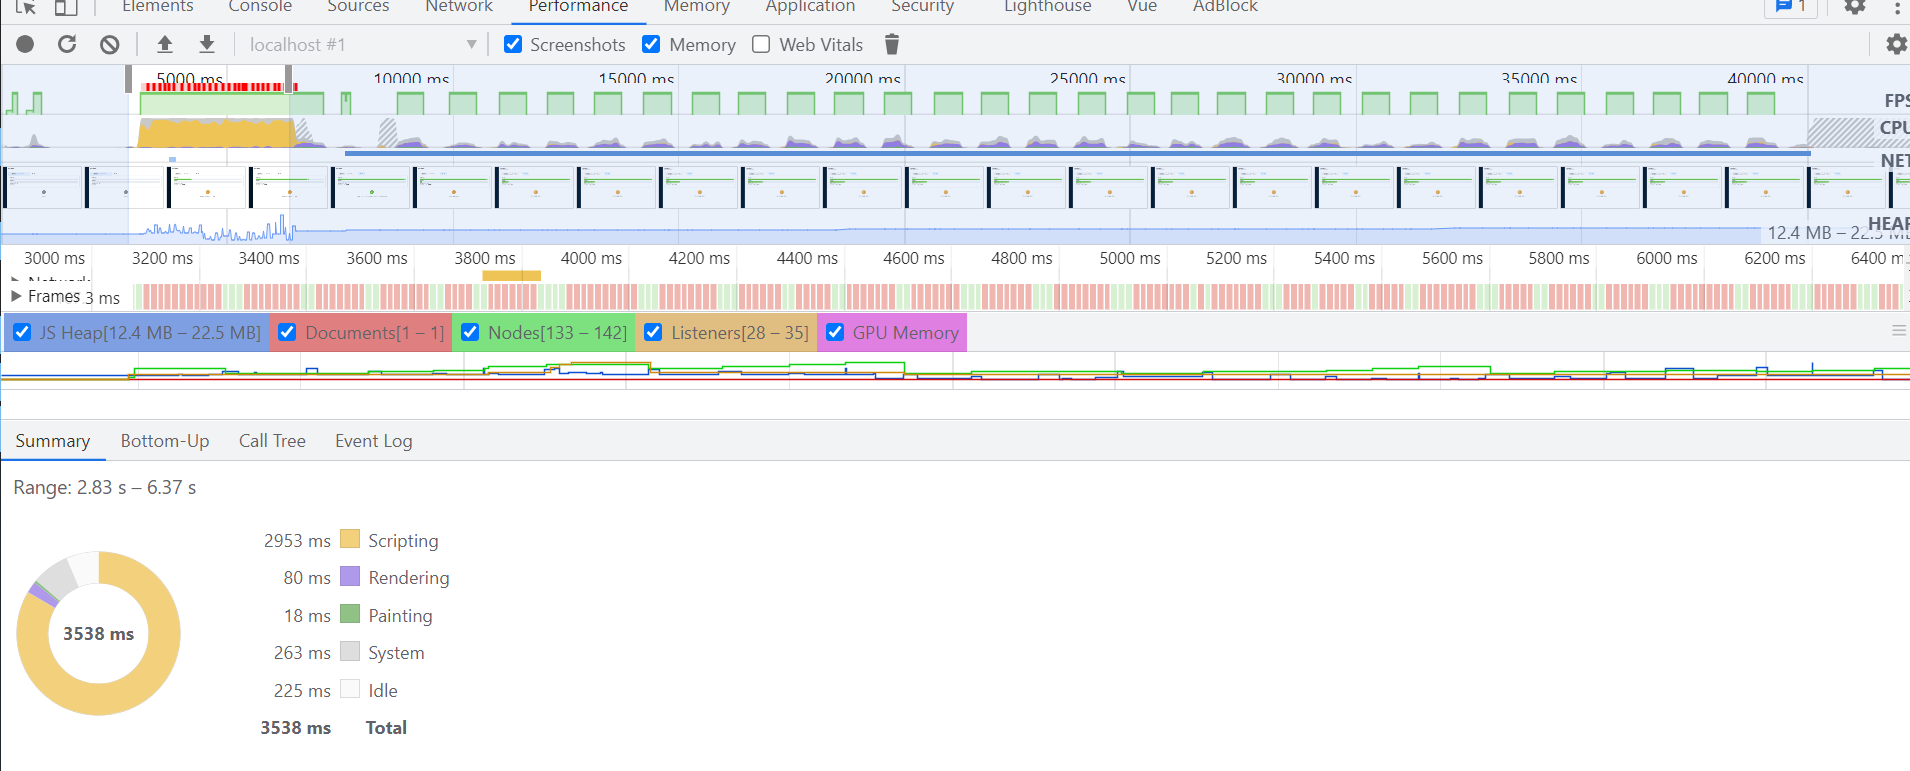Open the Sources panel
The width and height of the screenshot is (1910, 771).
(358, 6)
